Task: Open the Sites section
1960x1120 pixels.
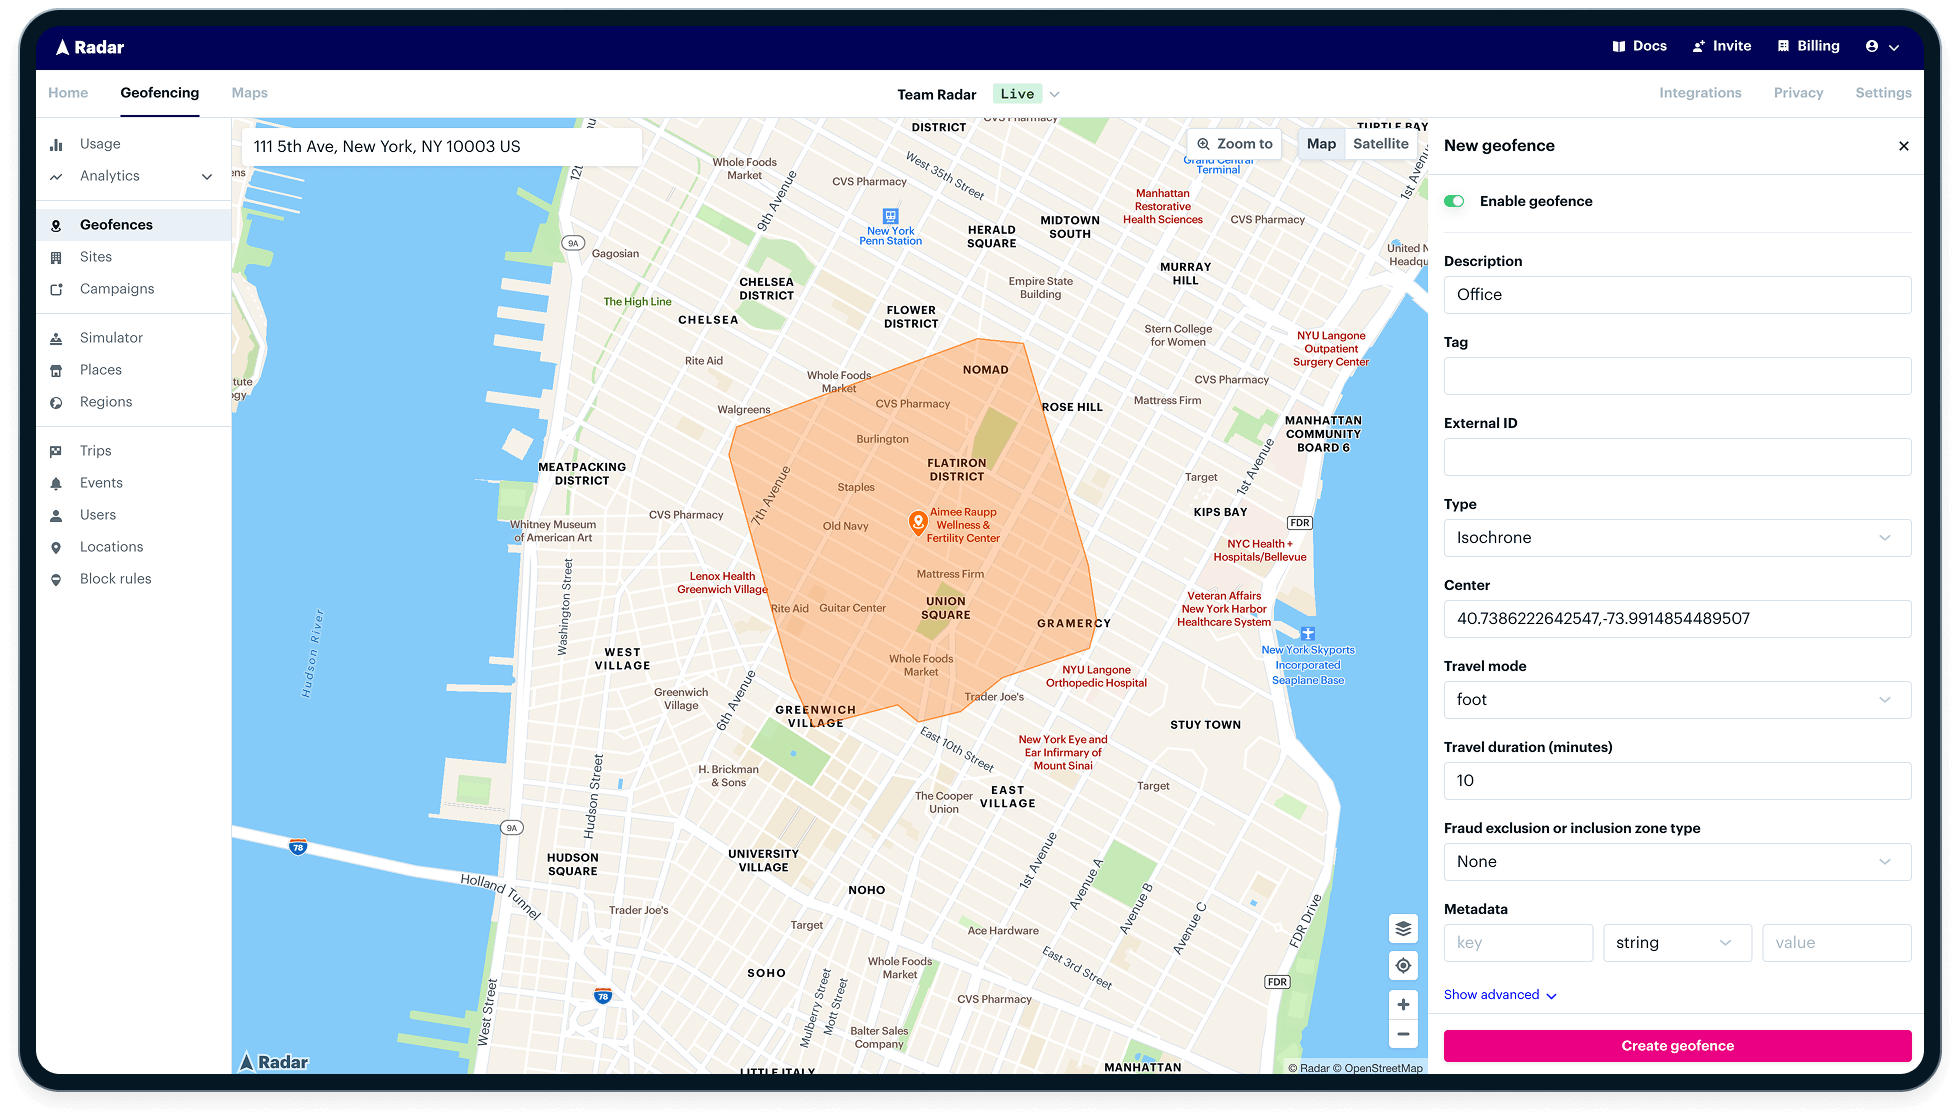Action: (x=96, y=256)
